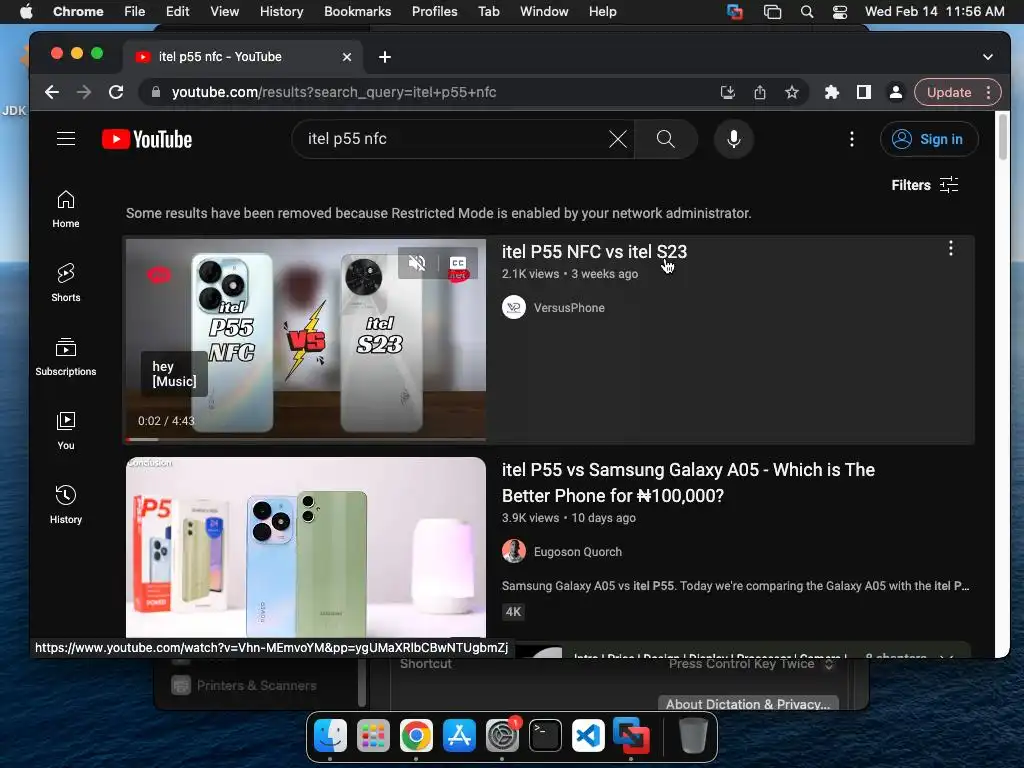This screenshot has height=768, width=1024.
Task: Open History from the sidebar
Action: pyautogui.click(x=66, y=505)
